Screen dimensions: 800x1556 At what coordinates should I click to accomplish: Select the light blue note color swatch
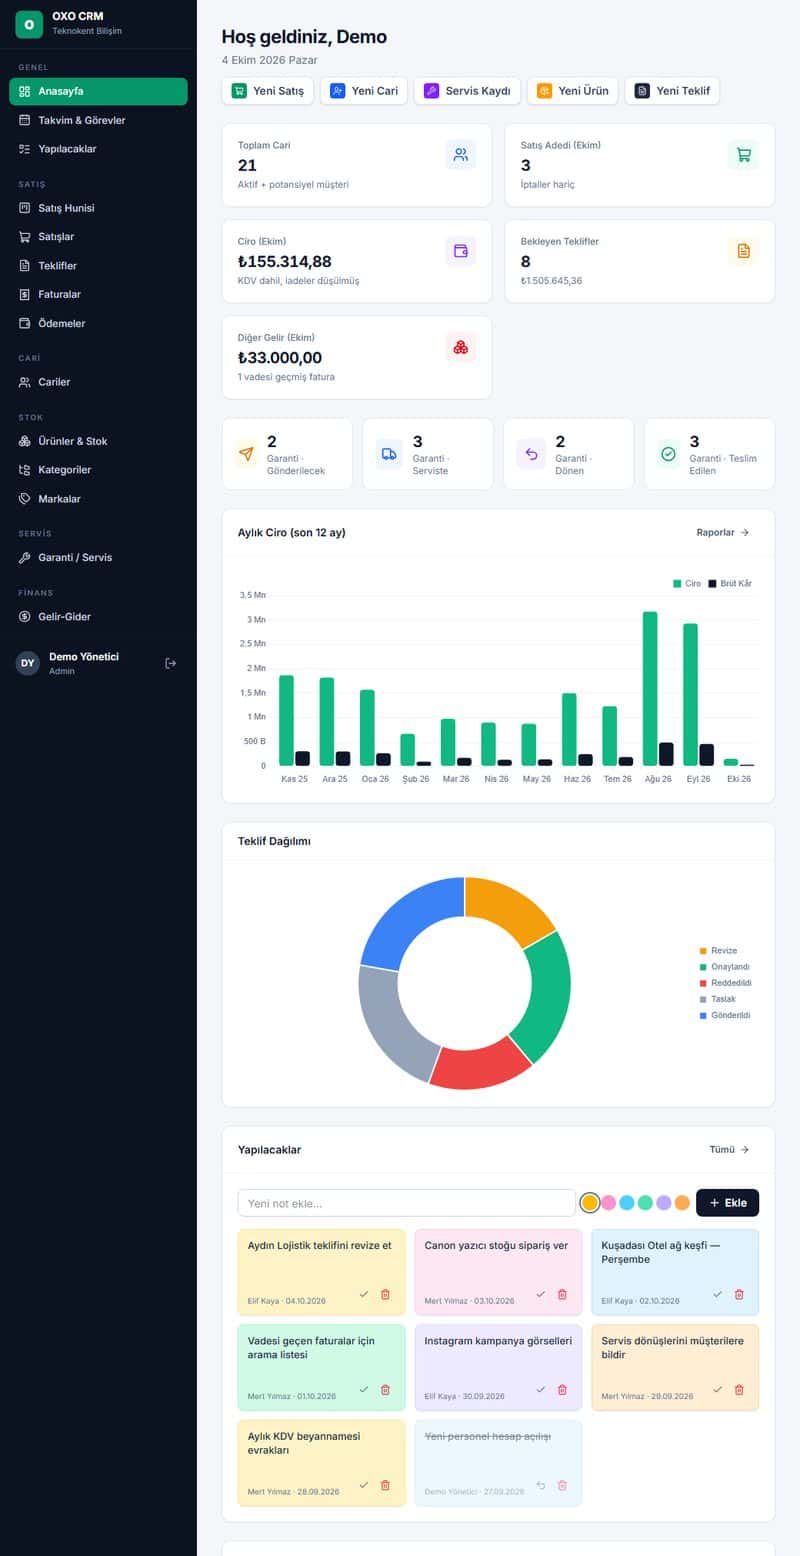tap(627, 1203)
